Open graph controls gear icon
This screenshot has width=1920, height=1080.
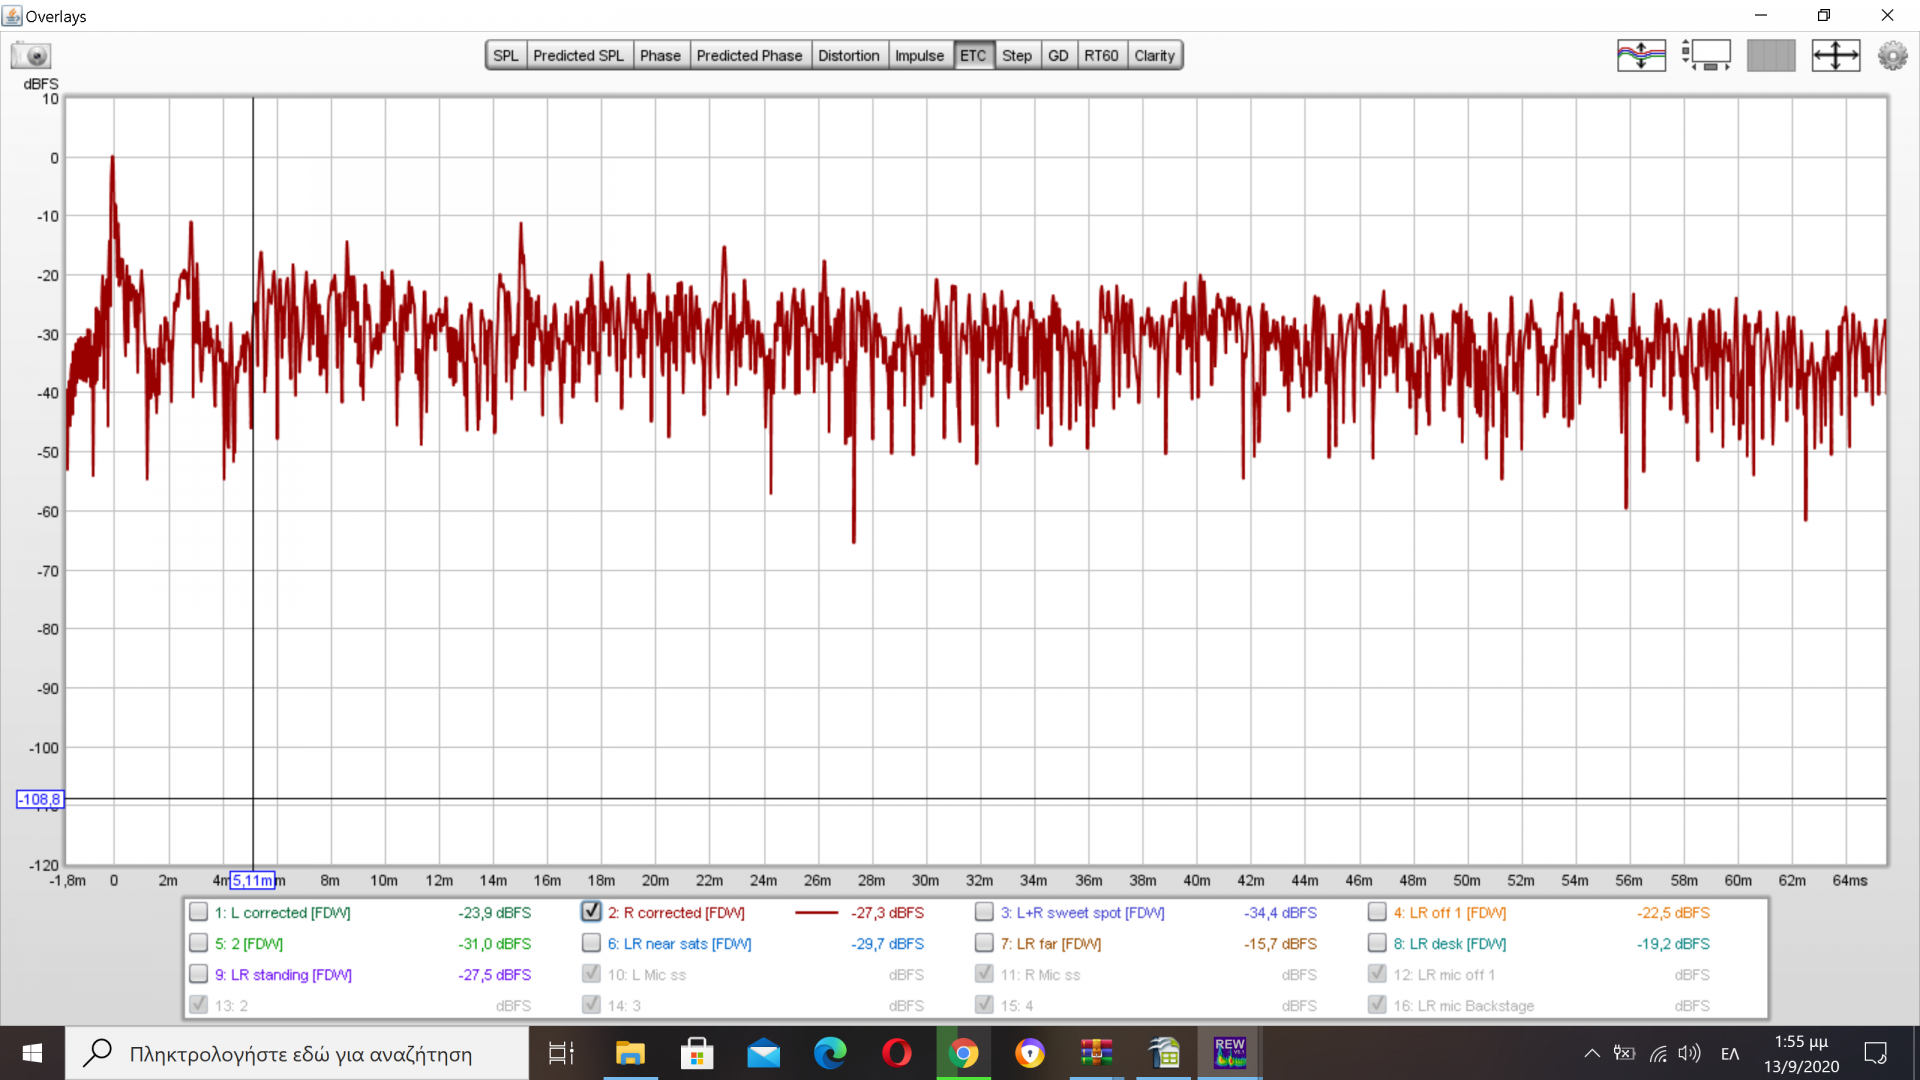click(x=1892, y=55)
